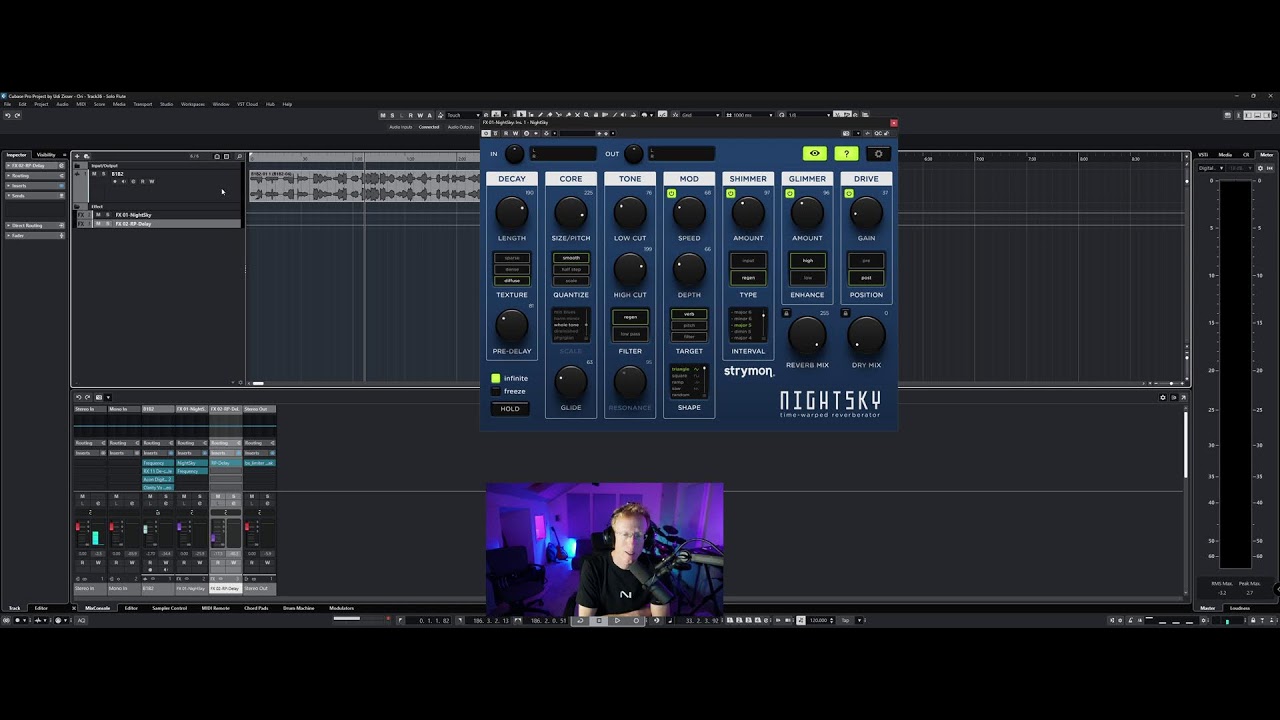Click the transport Stop button
This screenshot has height=720, width=1280.
coord(599,620)
